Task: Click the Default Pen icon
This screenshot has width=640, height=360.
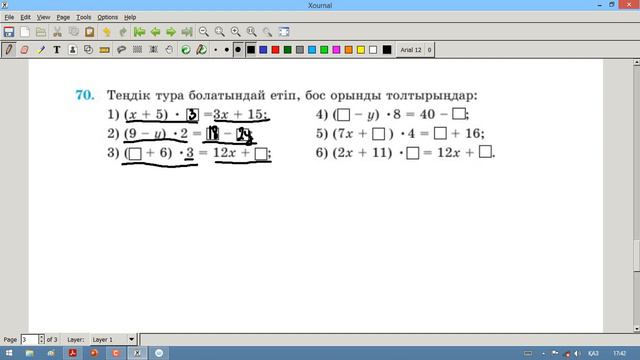Action: click(202, 50)
